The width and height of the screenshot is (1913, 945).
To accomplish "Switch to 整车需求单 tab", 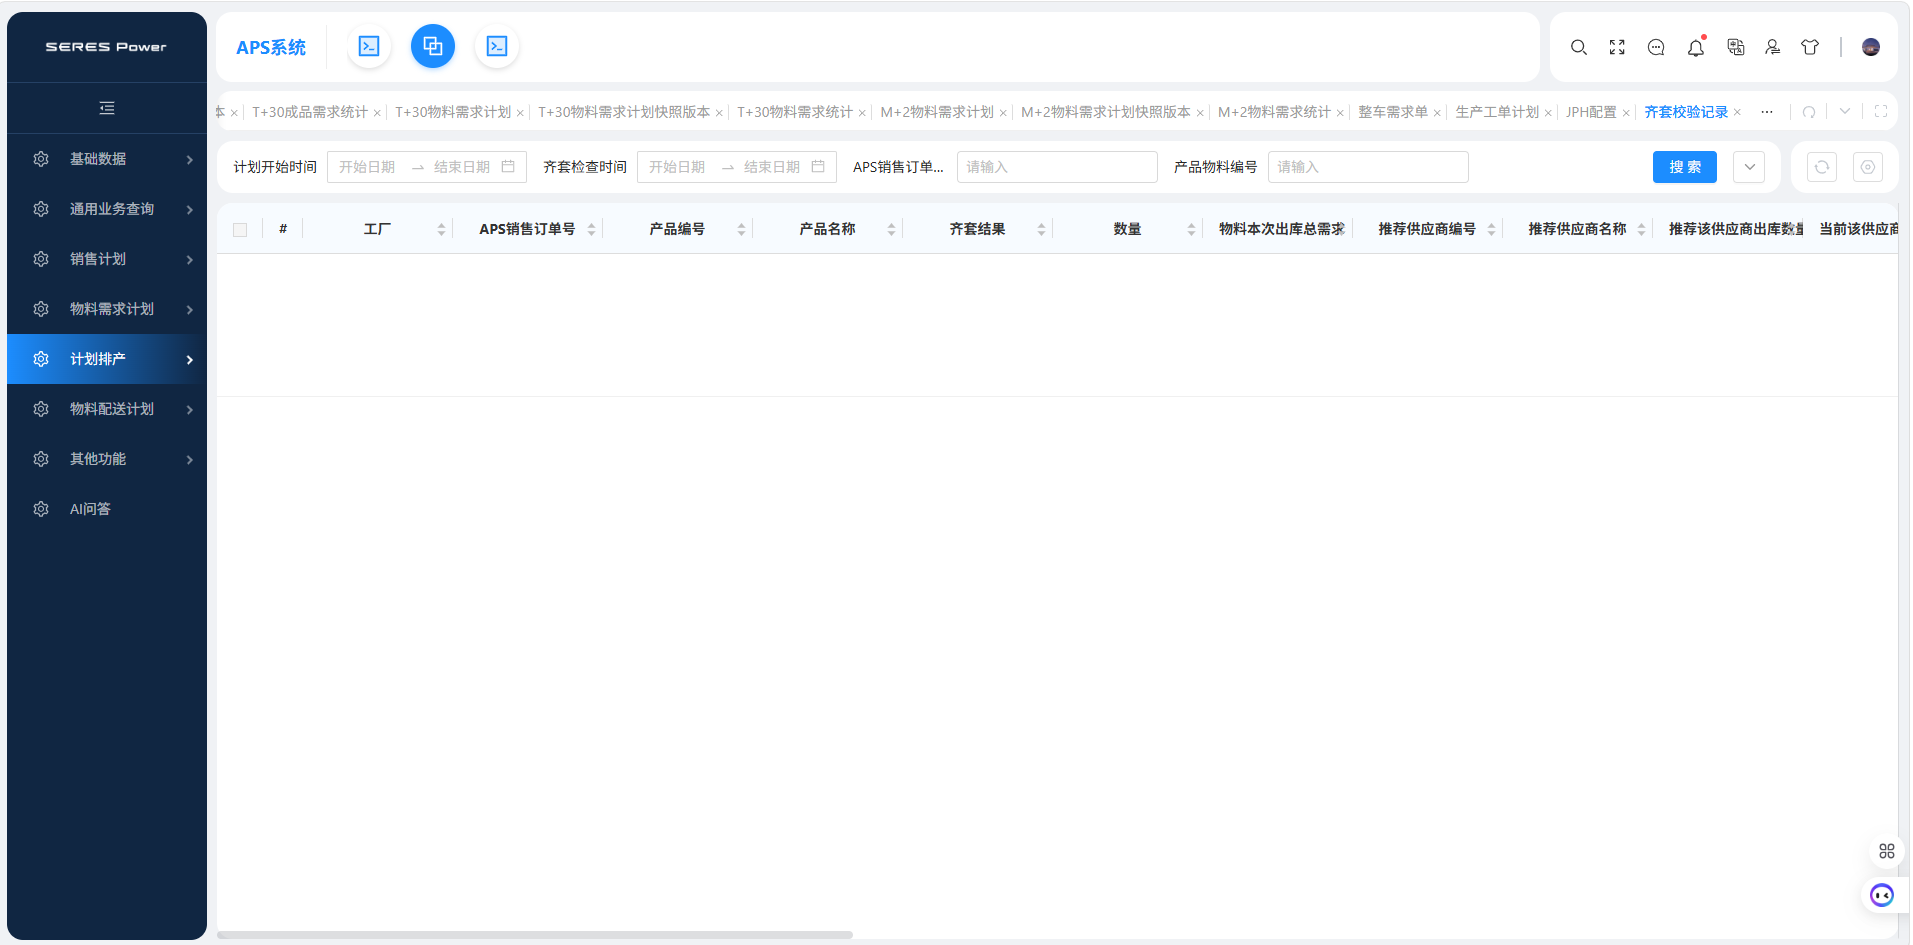I will click(x=1393, y=112).
